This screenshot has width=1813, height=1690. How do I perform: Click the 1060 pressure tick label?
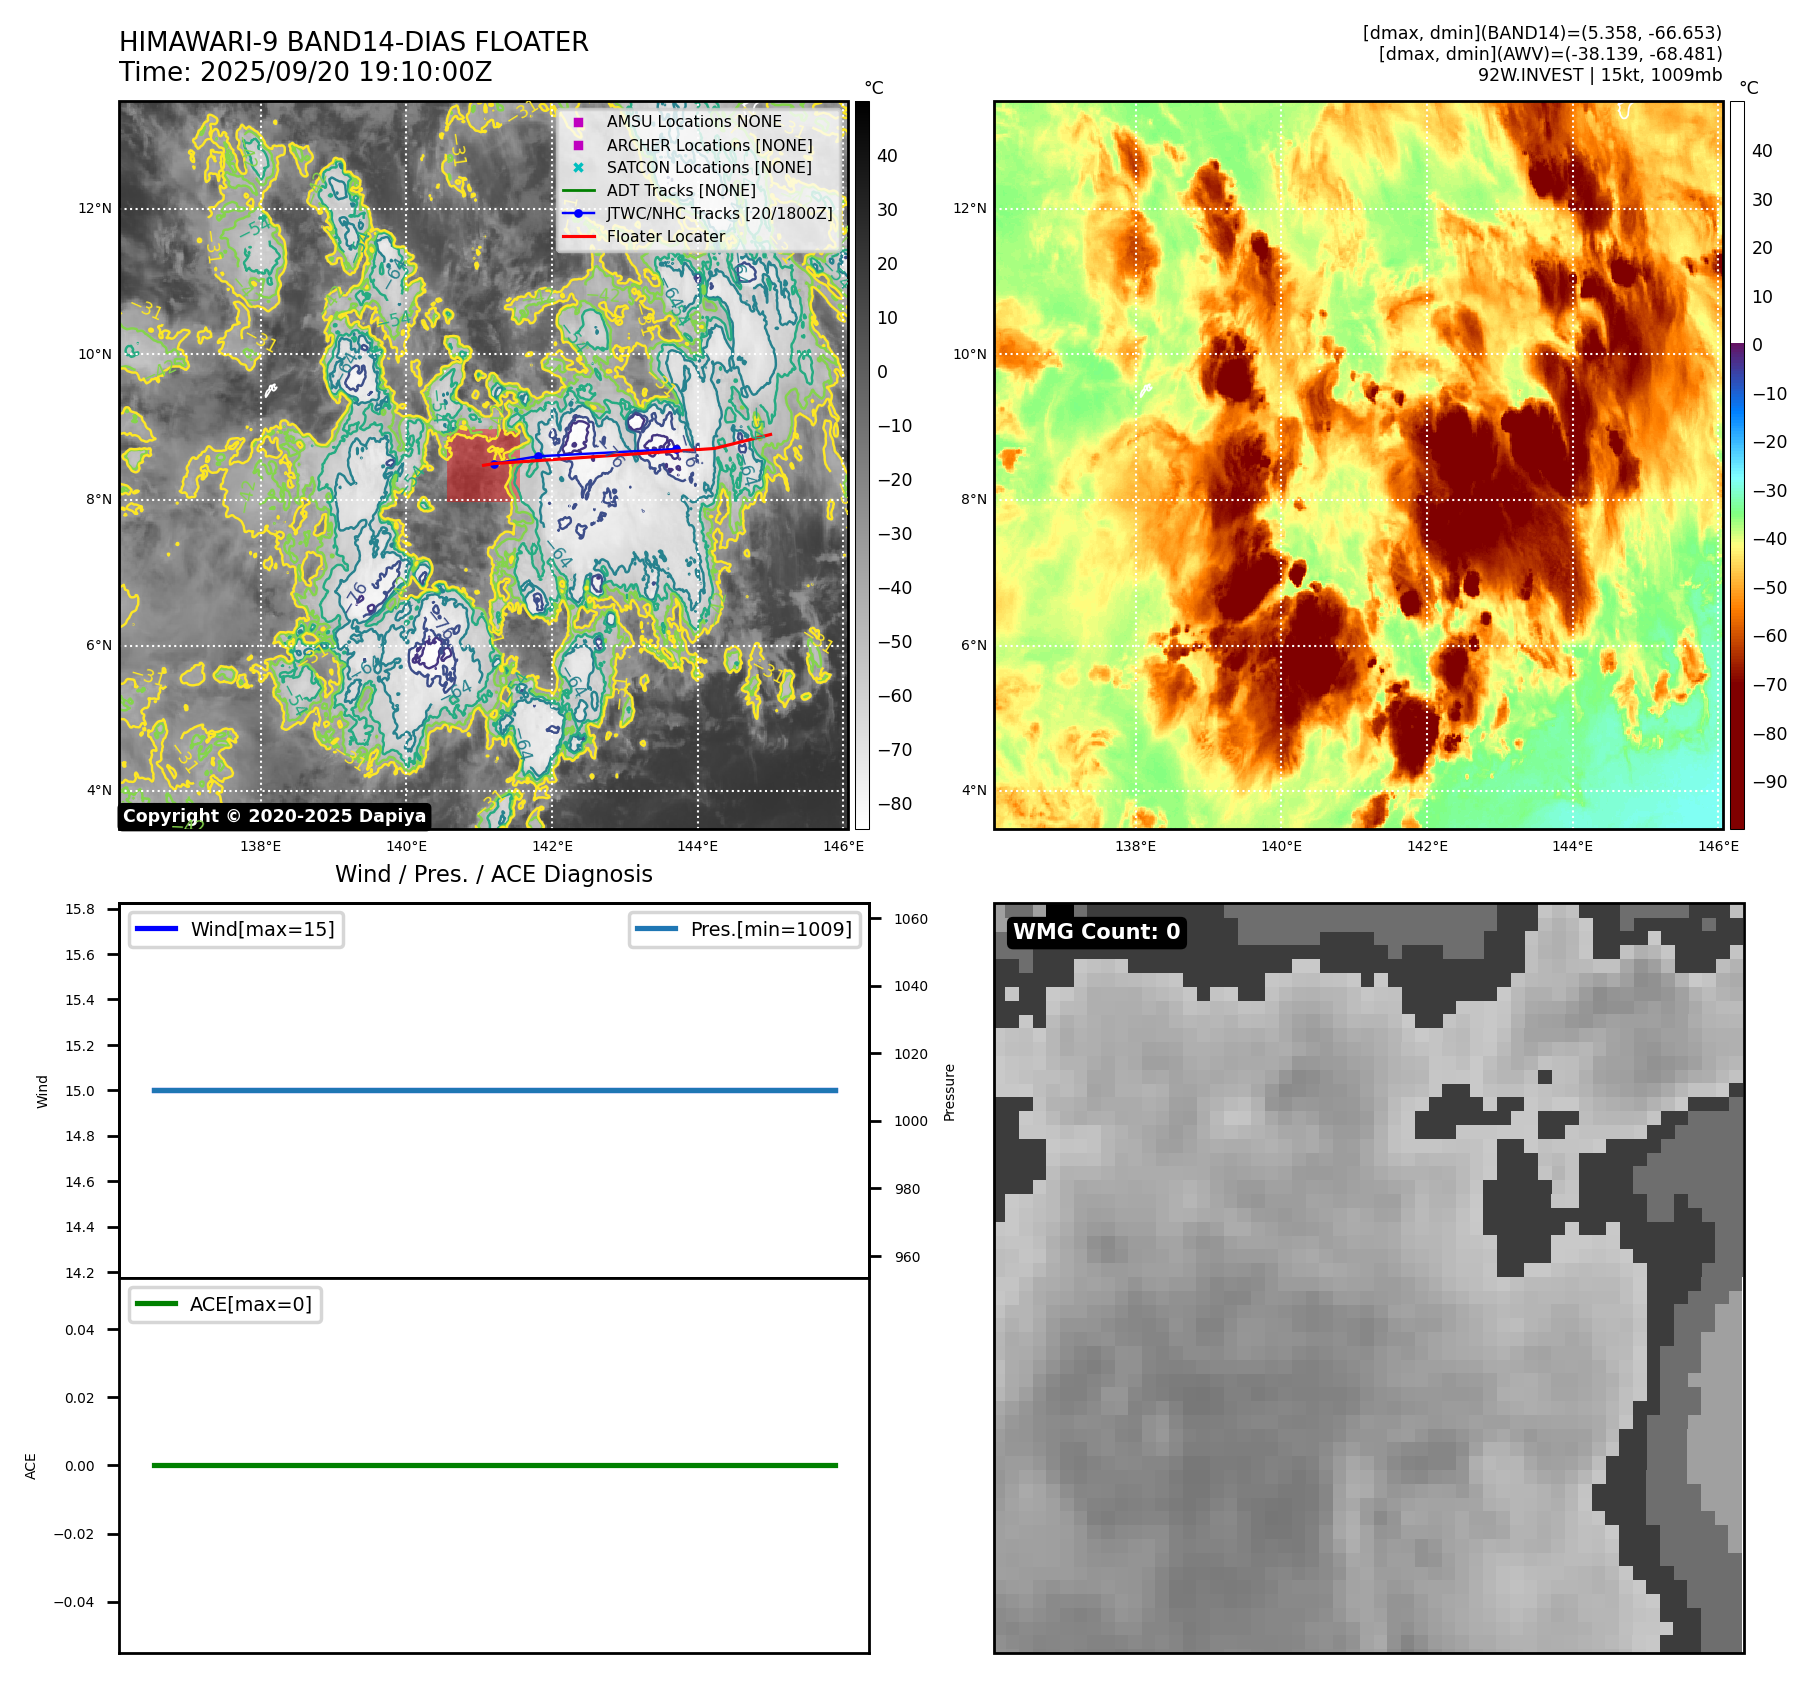point(911,919)
